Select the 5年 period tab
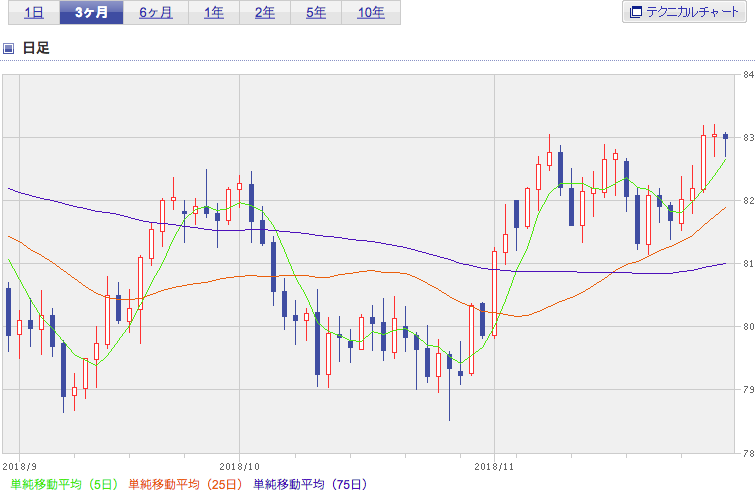755x493 pixels. (316, 13)
